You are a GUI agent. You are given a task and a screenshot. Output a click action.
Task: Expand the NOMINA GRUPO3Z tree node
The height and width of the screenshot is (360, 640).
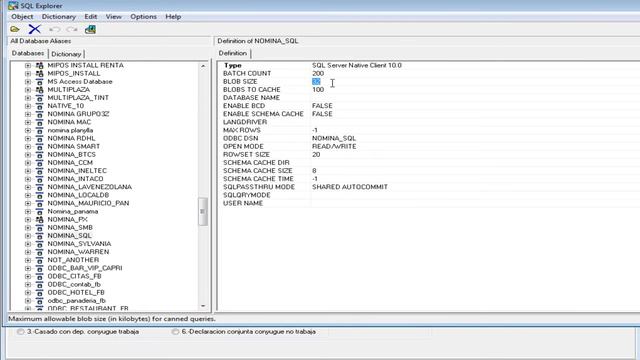pyautogui.click(x=28, y=114)
